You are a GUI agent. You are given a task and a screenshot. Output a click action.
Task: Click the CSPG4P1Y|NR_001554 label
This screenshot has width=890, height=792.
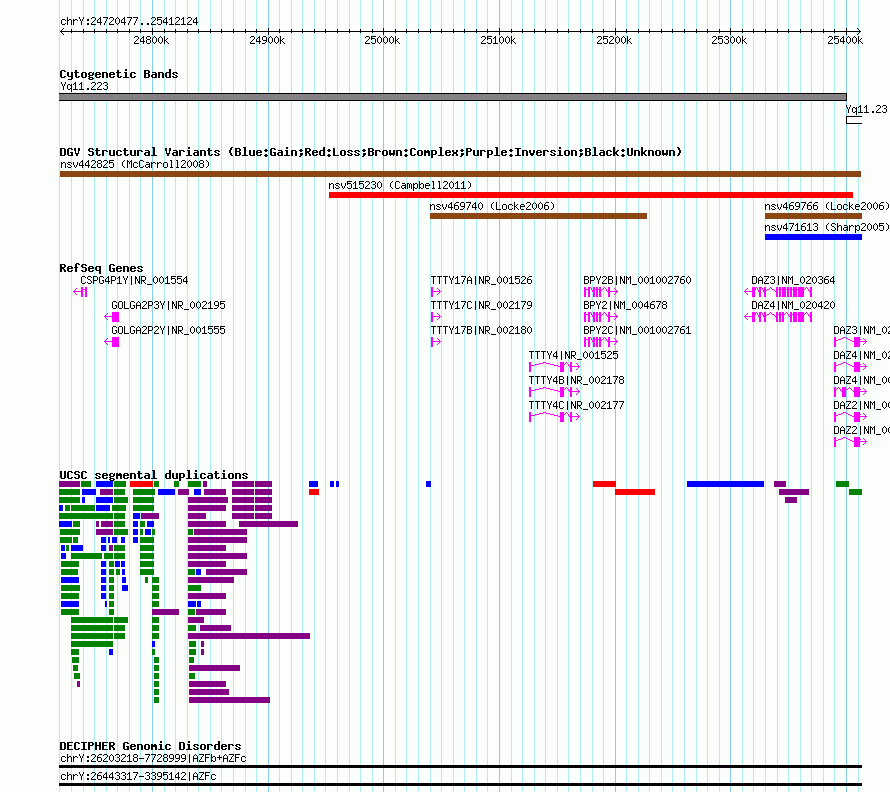point(134,280)
